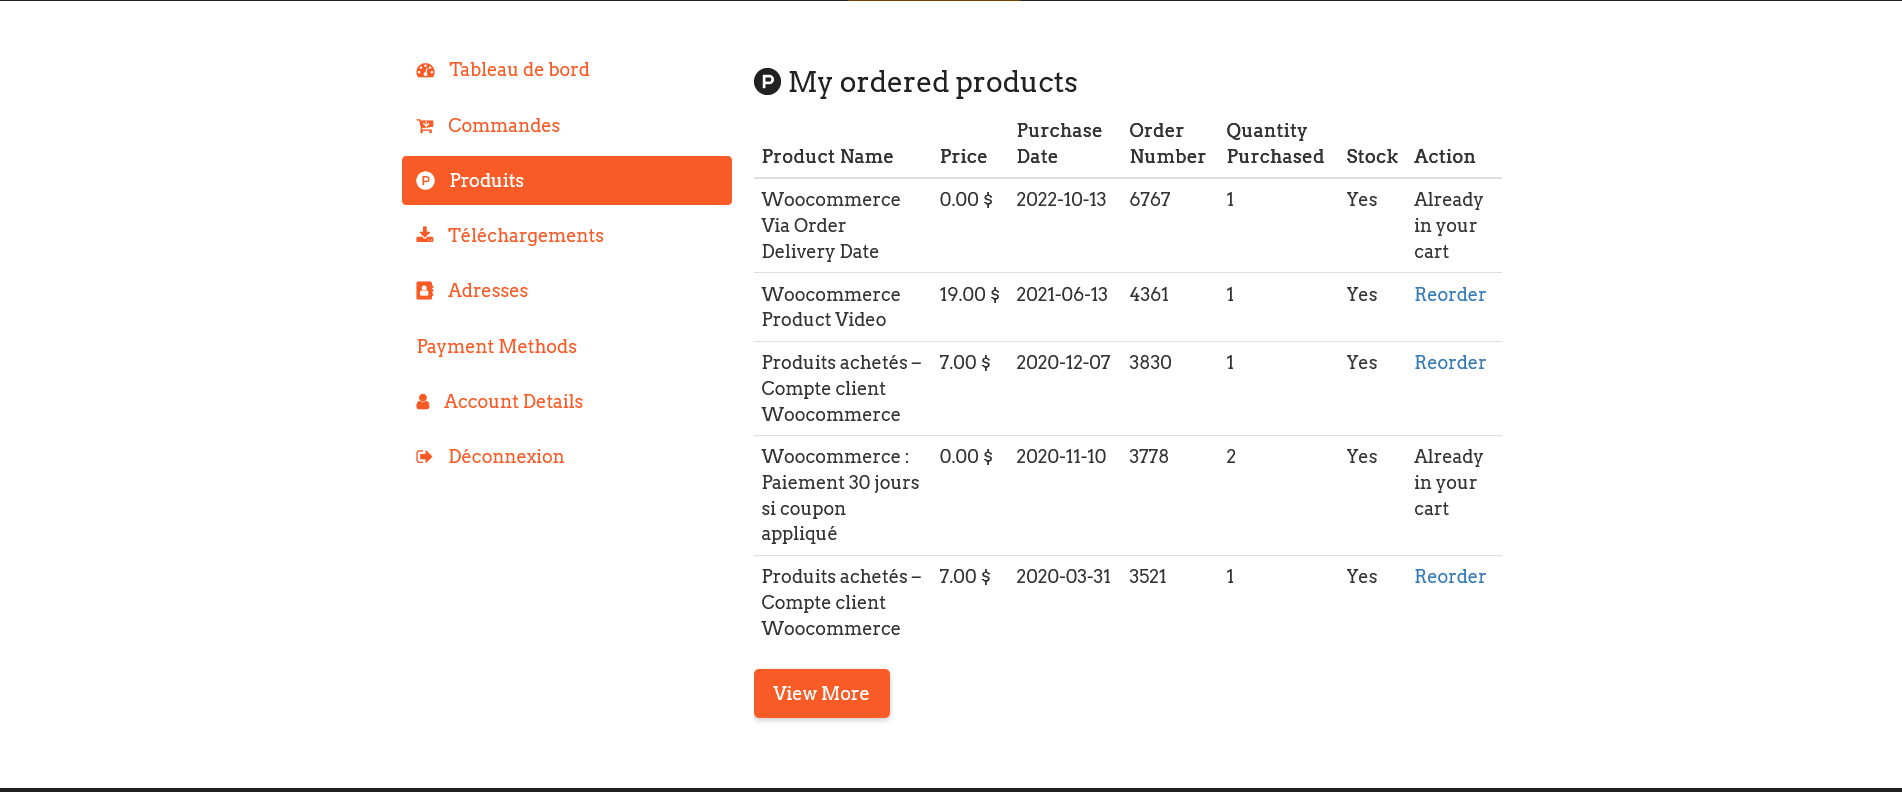Click the user icon beside Account Details
Screen dimensions: 1902x792
pos(423,402)
